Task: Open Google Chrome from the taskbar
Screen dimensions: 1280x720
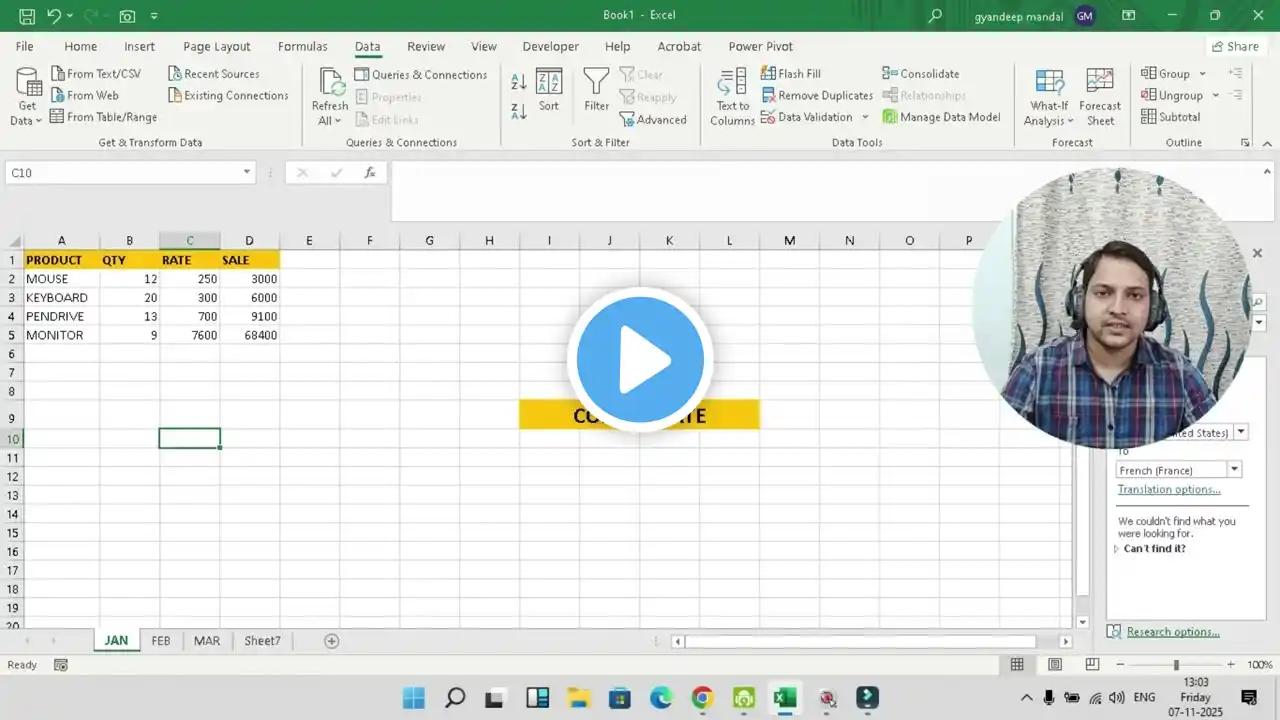Action: [x=702, y=698]
